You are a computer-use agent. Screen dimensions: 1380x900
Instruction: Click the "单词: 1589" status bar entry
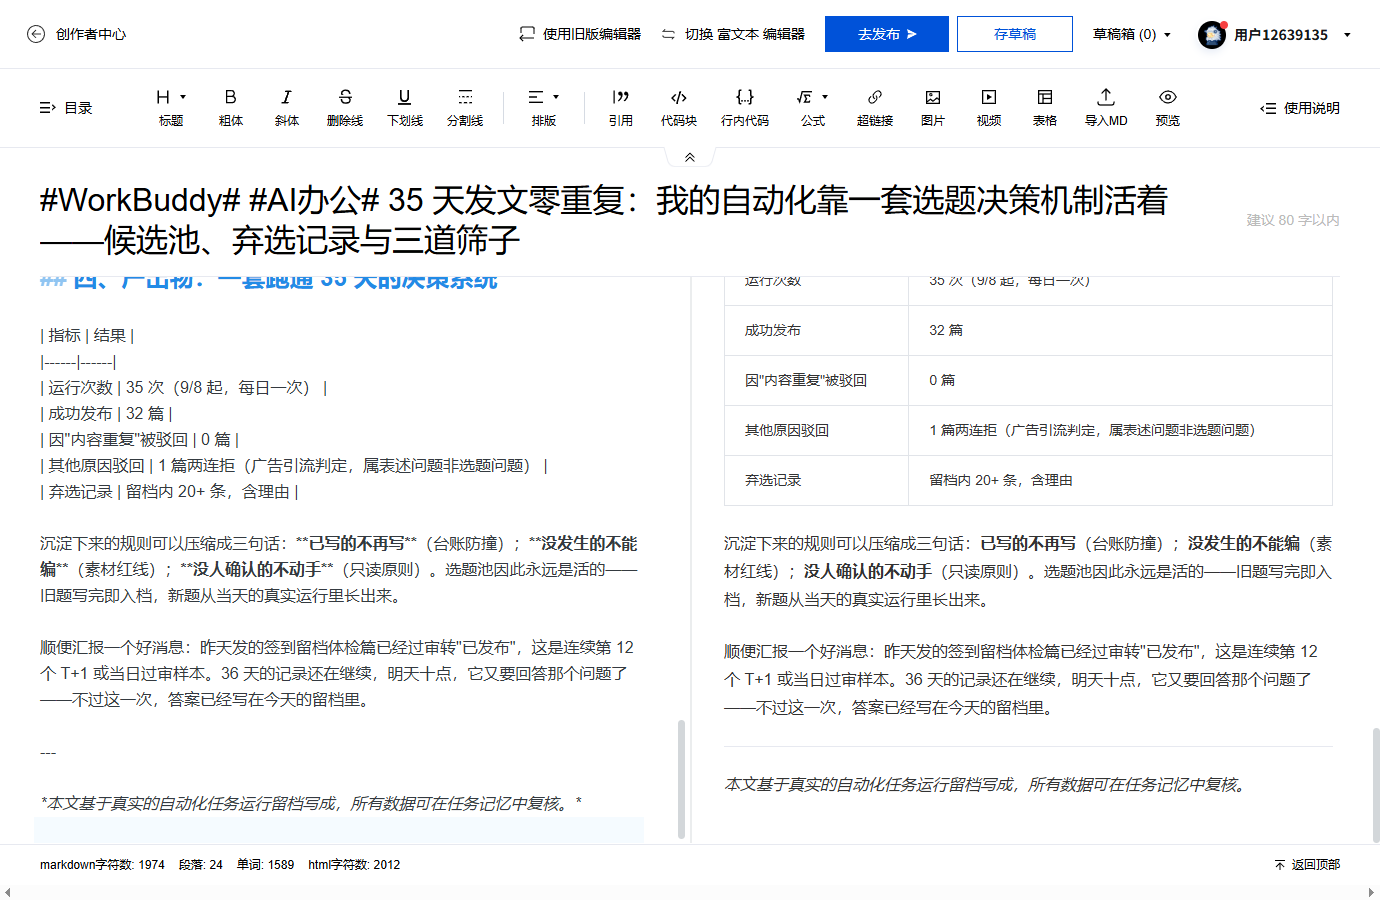pos(265,865)
